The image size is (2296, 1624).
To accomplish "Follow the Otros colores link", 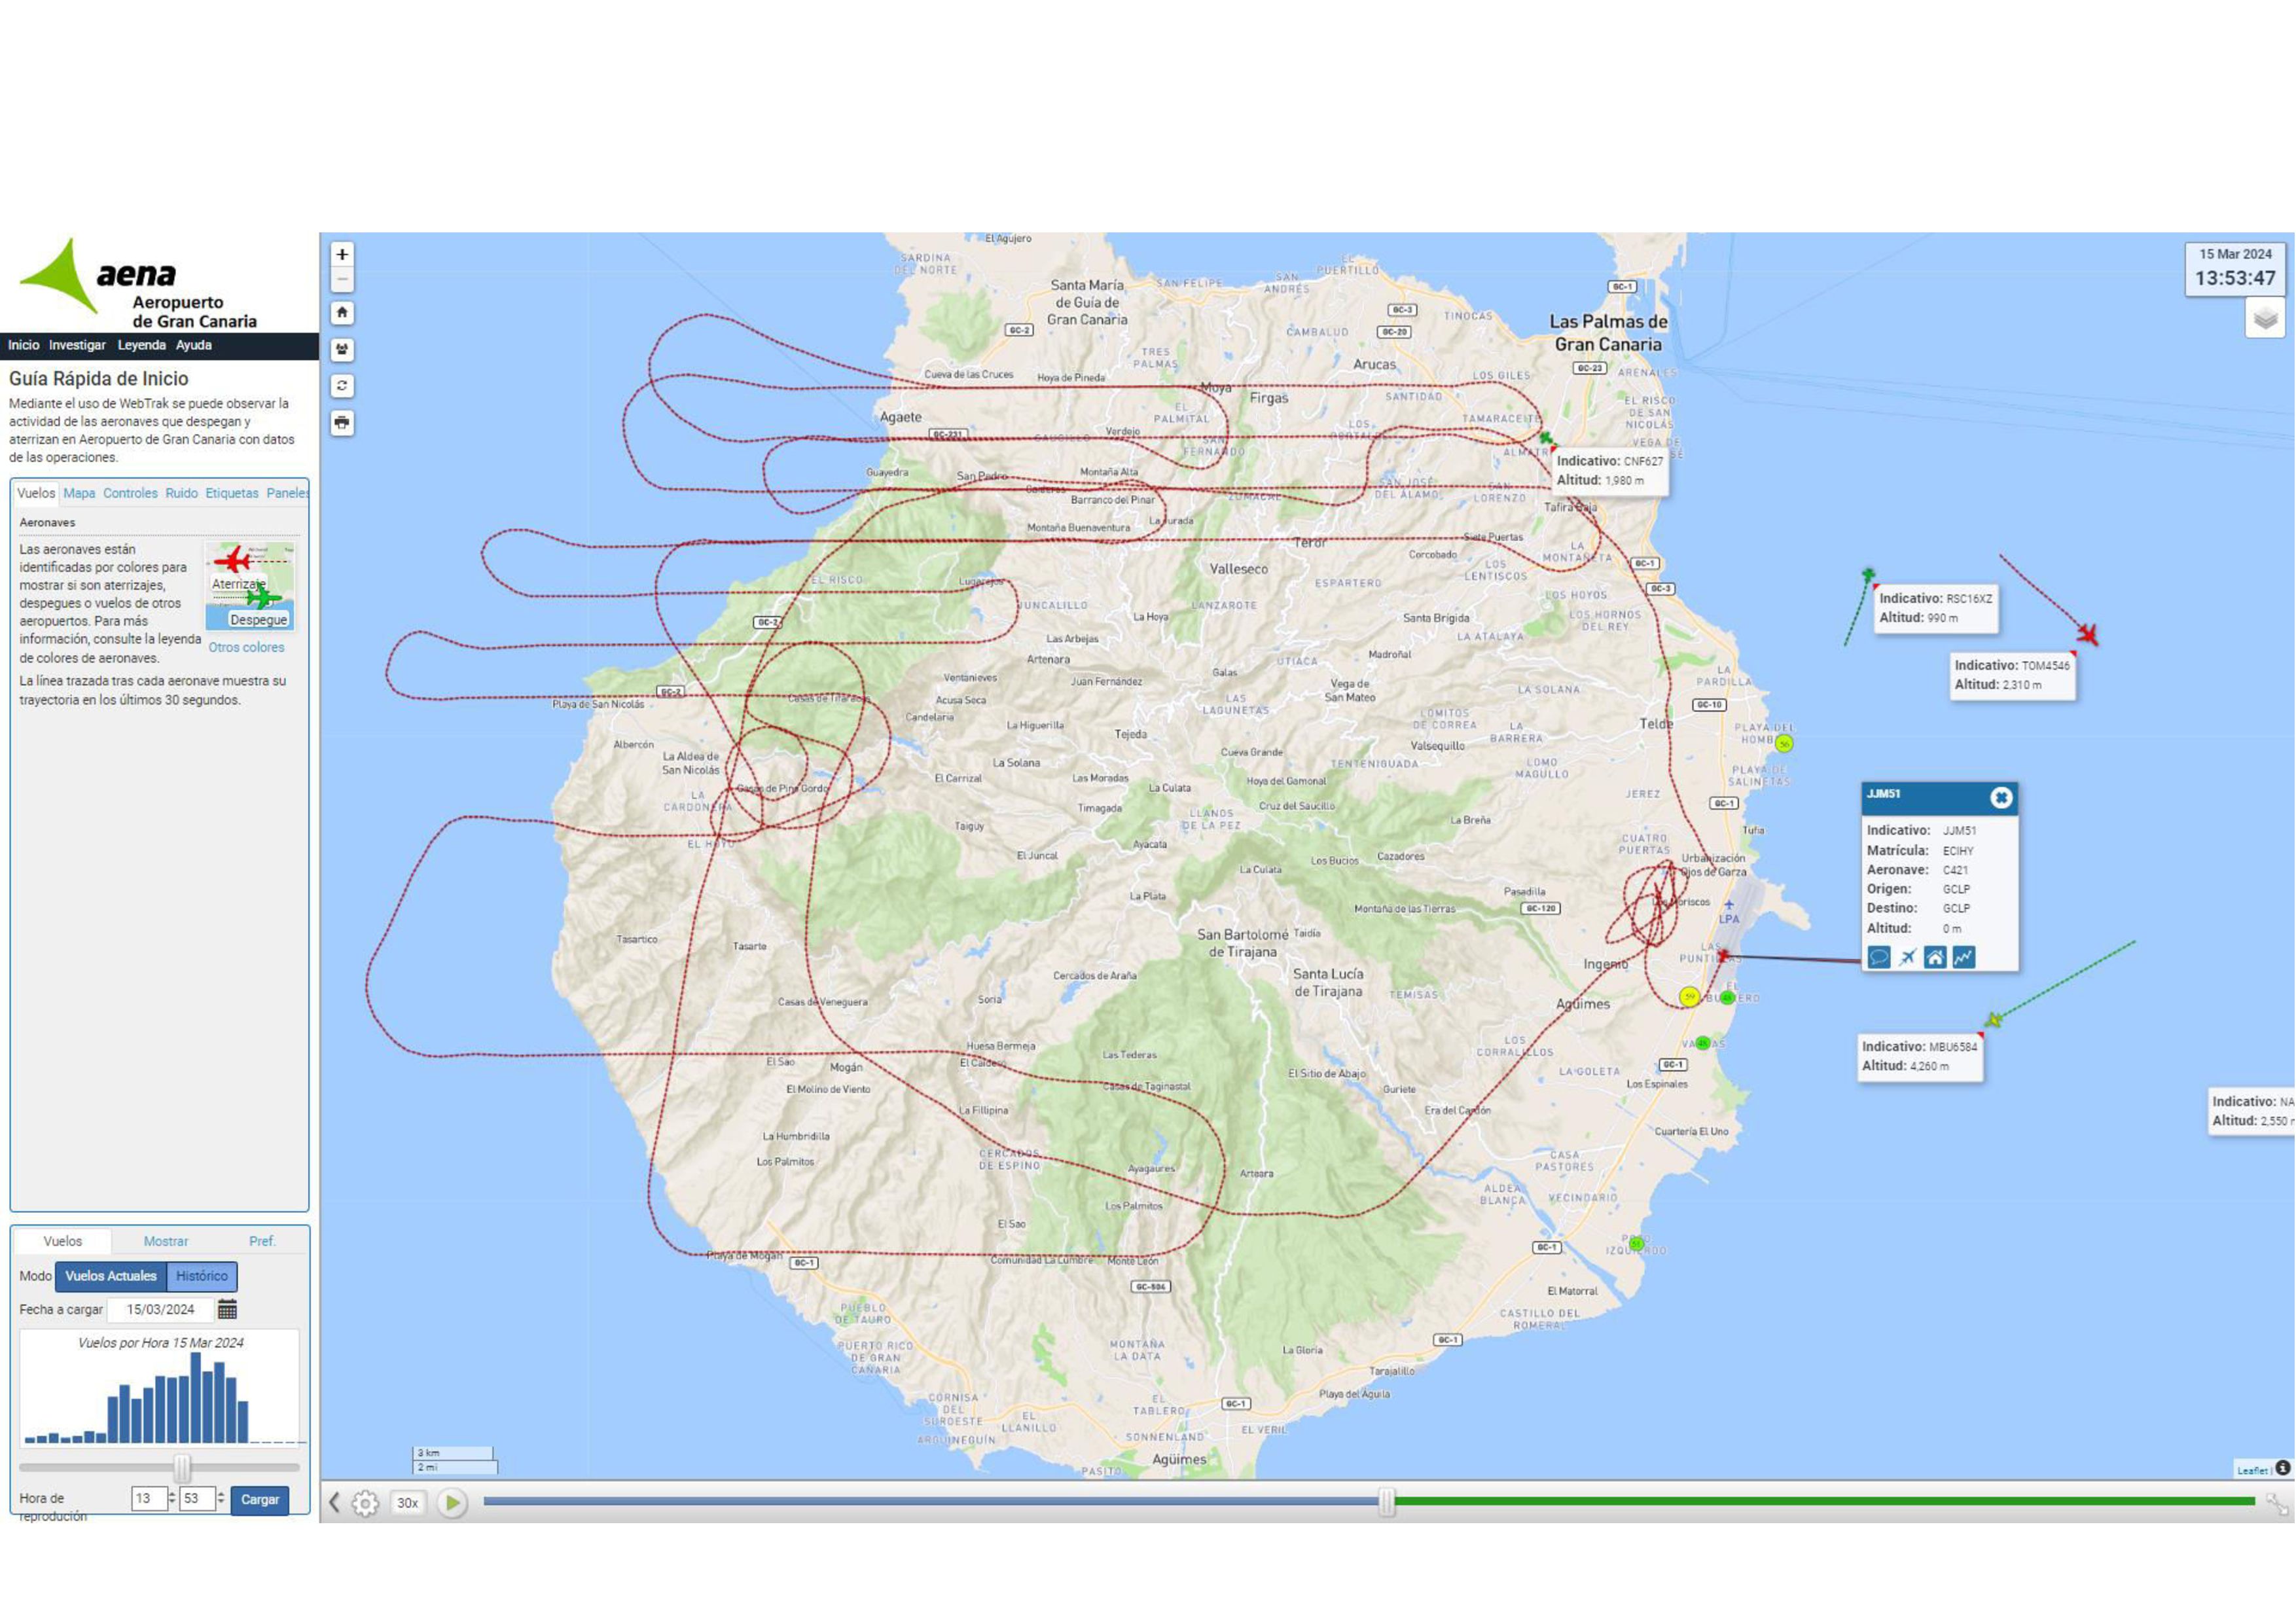I will (x=246, y=647).
